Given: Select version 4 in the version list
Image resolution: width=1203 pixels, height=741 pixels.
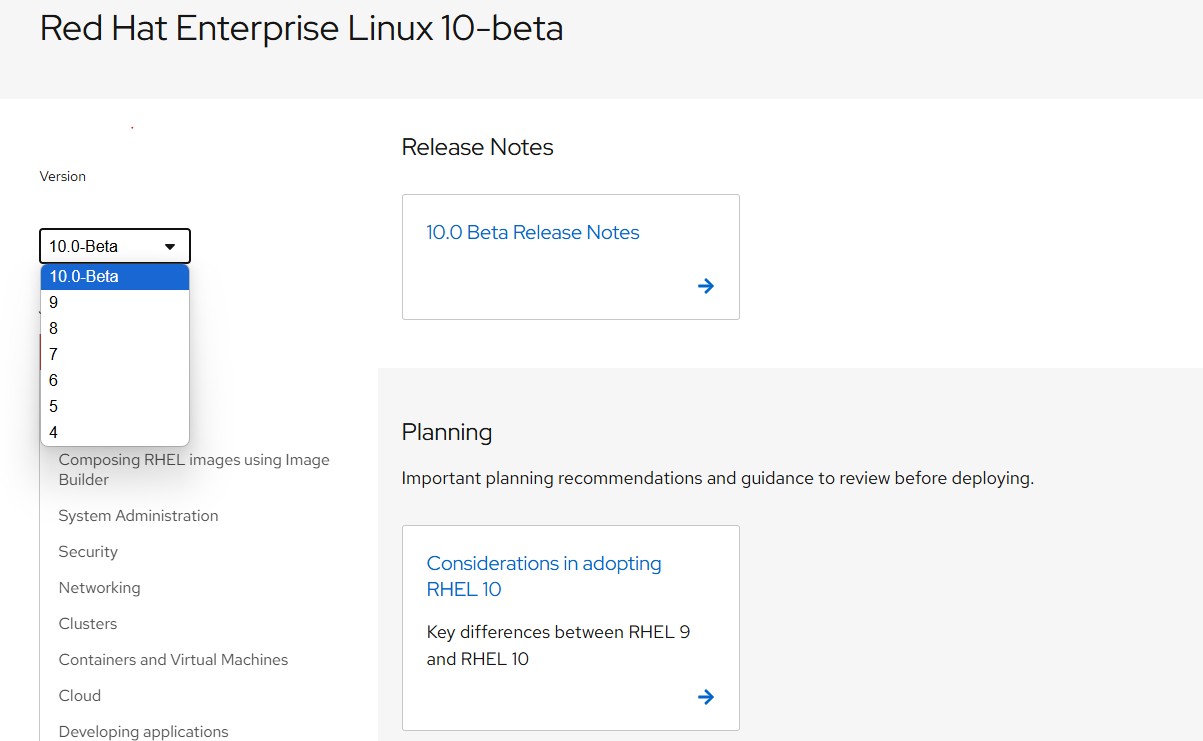Looking at the screenshot, I should (115, 432).
